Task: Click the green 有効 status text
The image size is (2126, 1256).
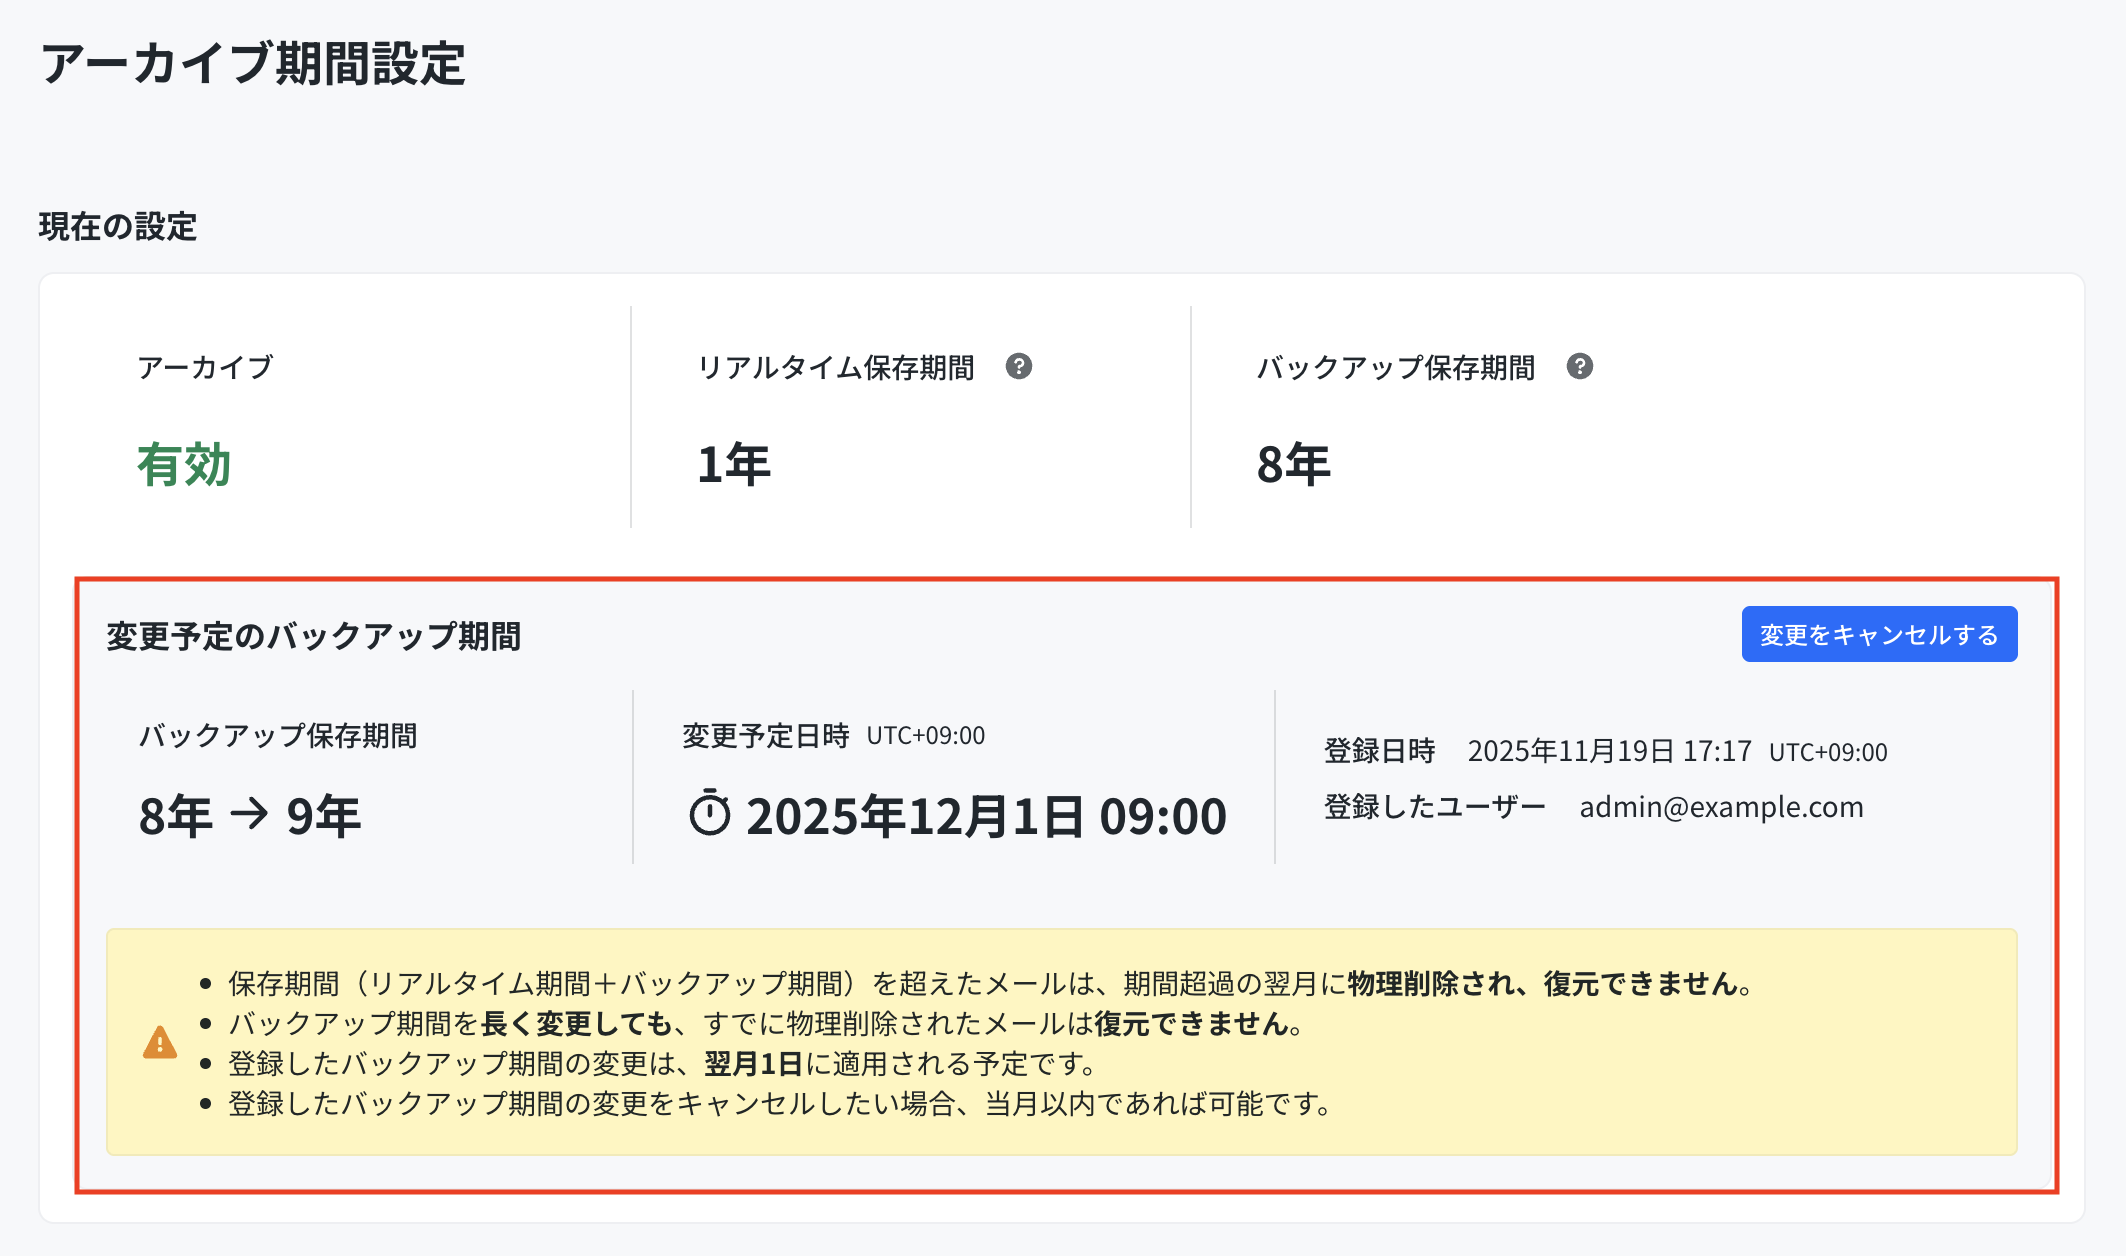Action: [184, 465]
